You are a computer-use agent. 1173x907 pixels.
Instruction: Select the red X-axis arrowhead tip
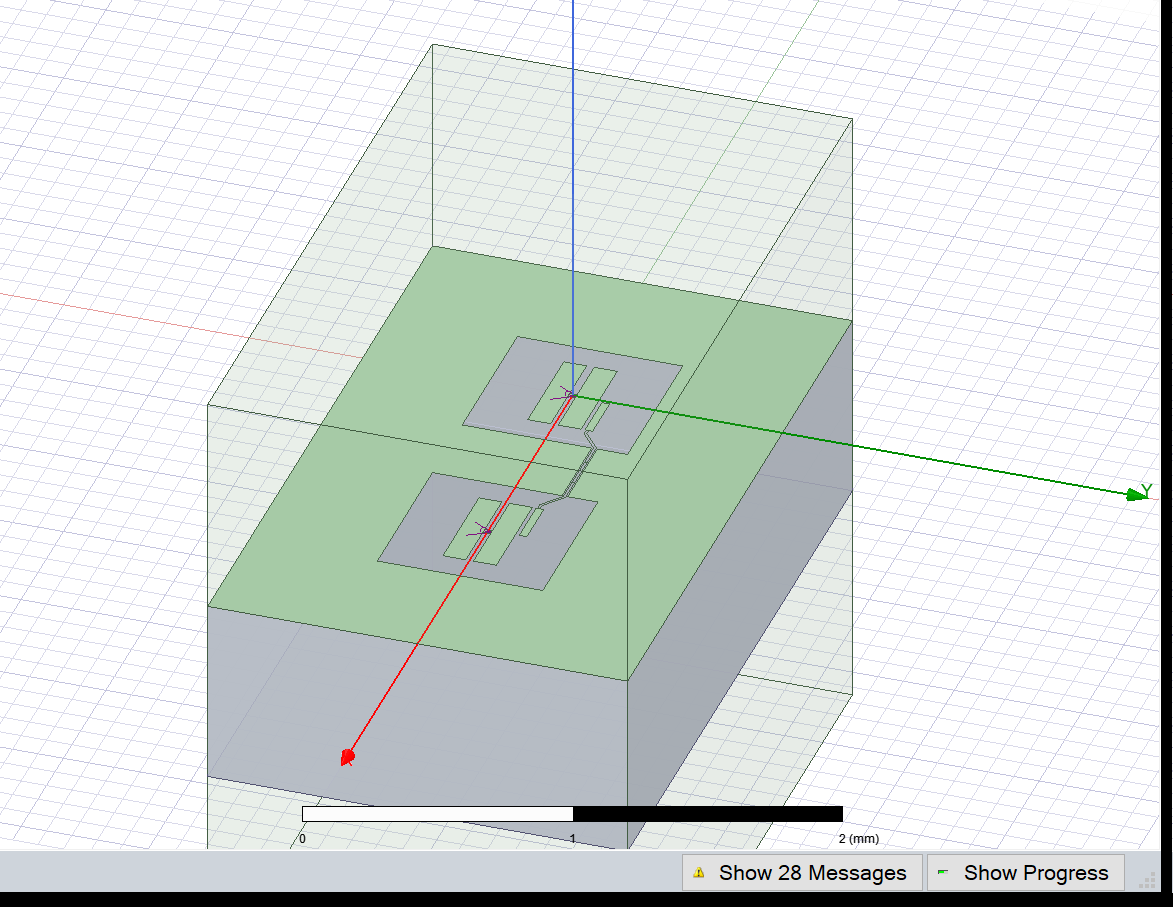click(347, 757)
